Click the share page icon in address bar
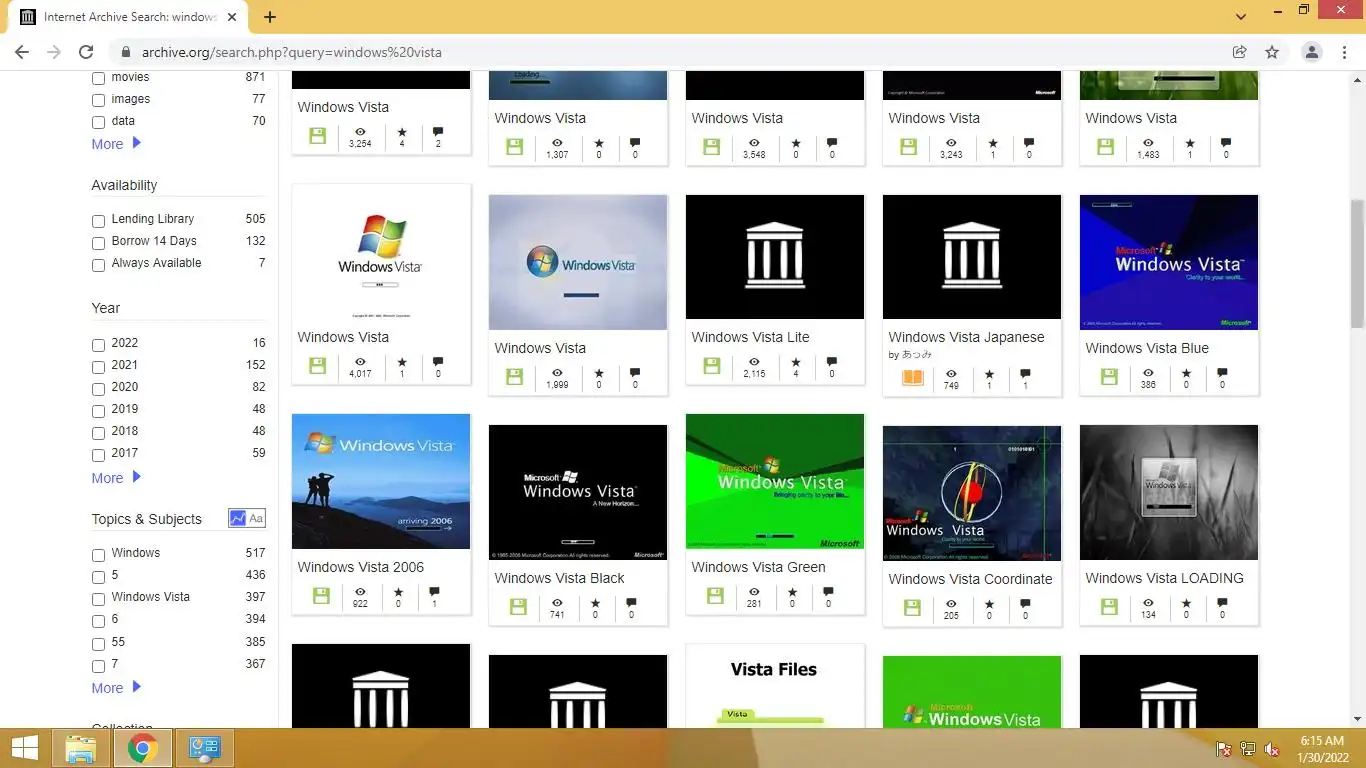This screenshot has height=768, width=1366. [x=1240, y=52]
